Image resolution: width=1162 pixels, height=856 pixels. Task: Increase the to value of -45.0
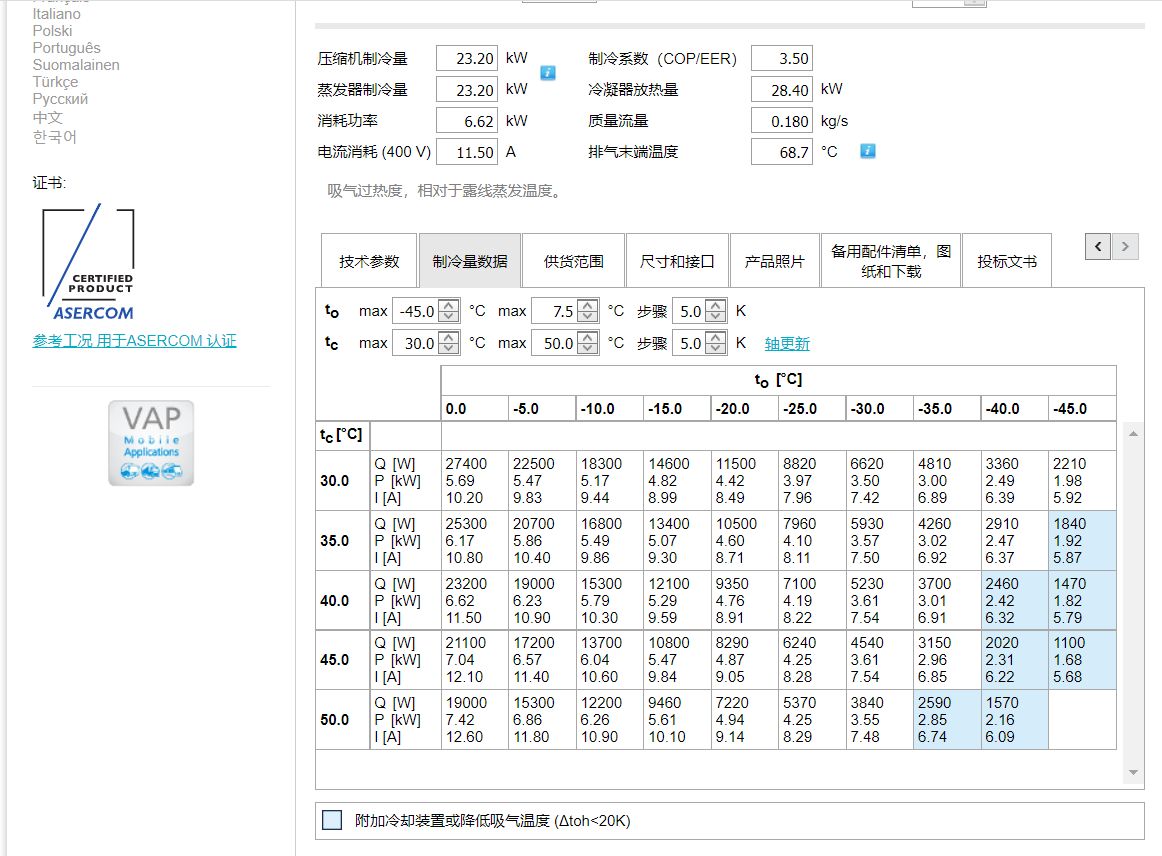click(x=448, y=305)
